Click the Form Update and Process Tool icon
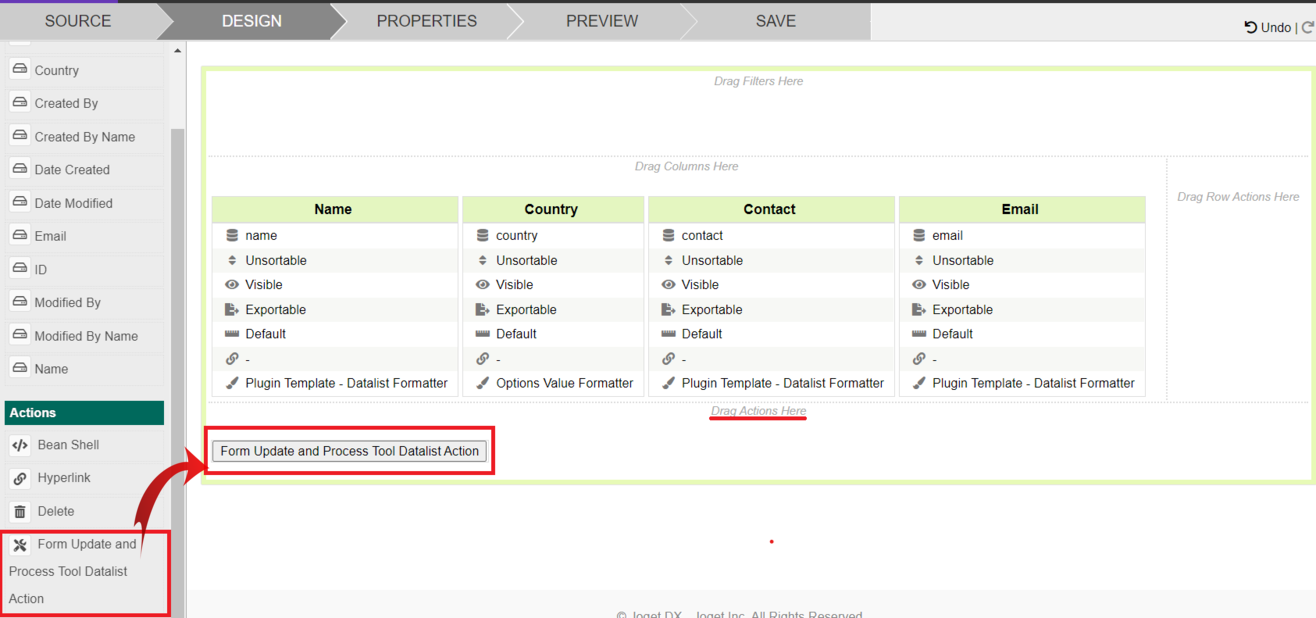This screenshot has width=1316, height=618. (x=20, y=545)
